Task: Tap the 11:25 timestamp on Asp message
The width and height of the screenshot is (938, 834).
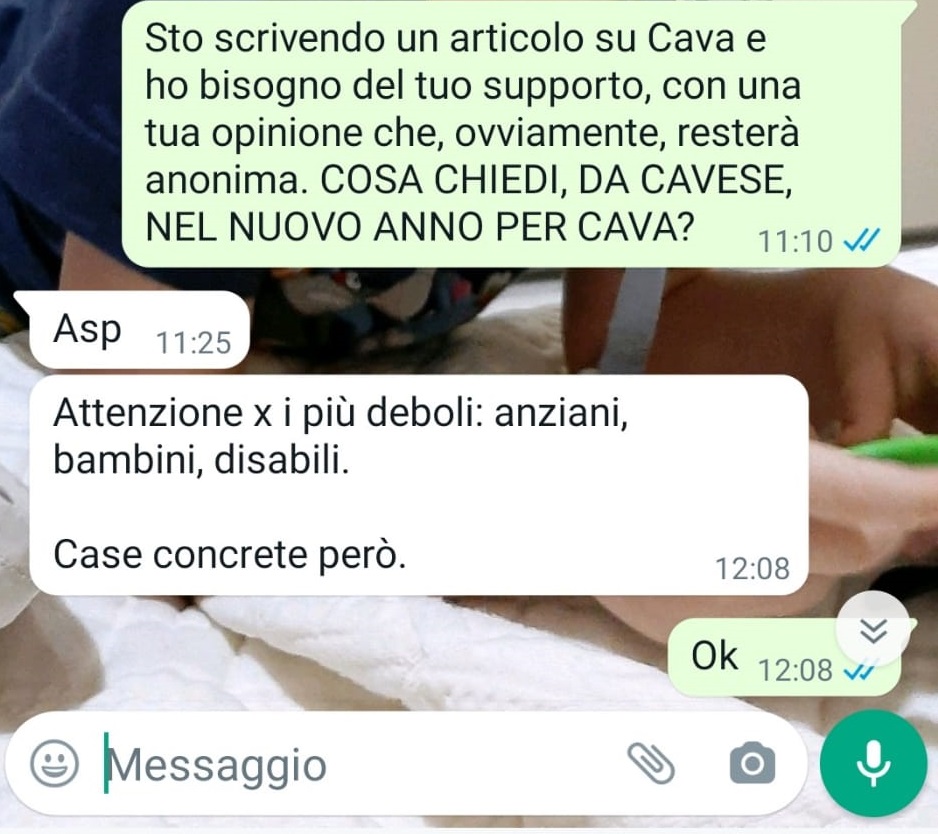Action: (193, 343)
